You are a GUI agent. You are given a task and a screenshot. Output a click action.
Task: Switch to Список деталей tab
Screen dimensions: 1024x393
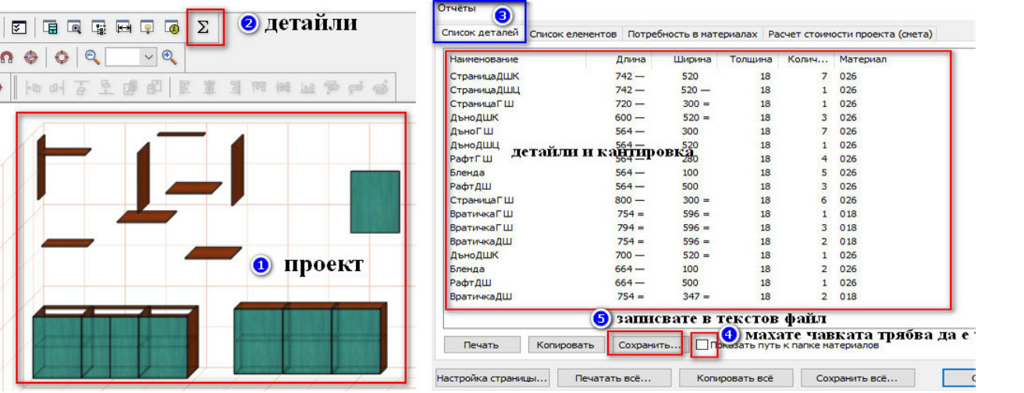[480, 33]
